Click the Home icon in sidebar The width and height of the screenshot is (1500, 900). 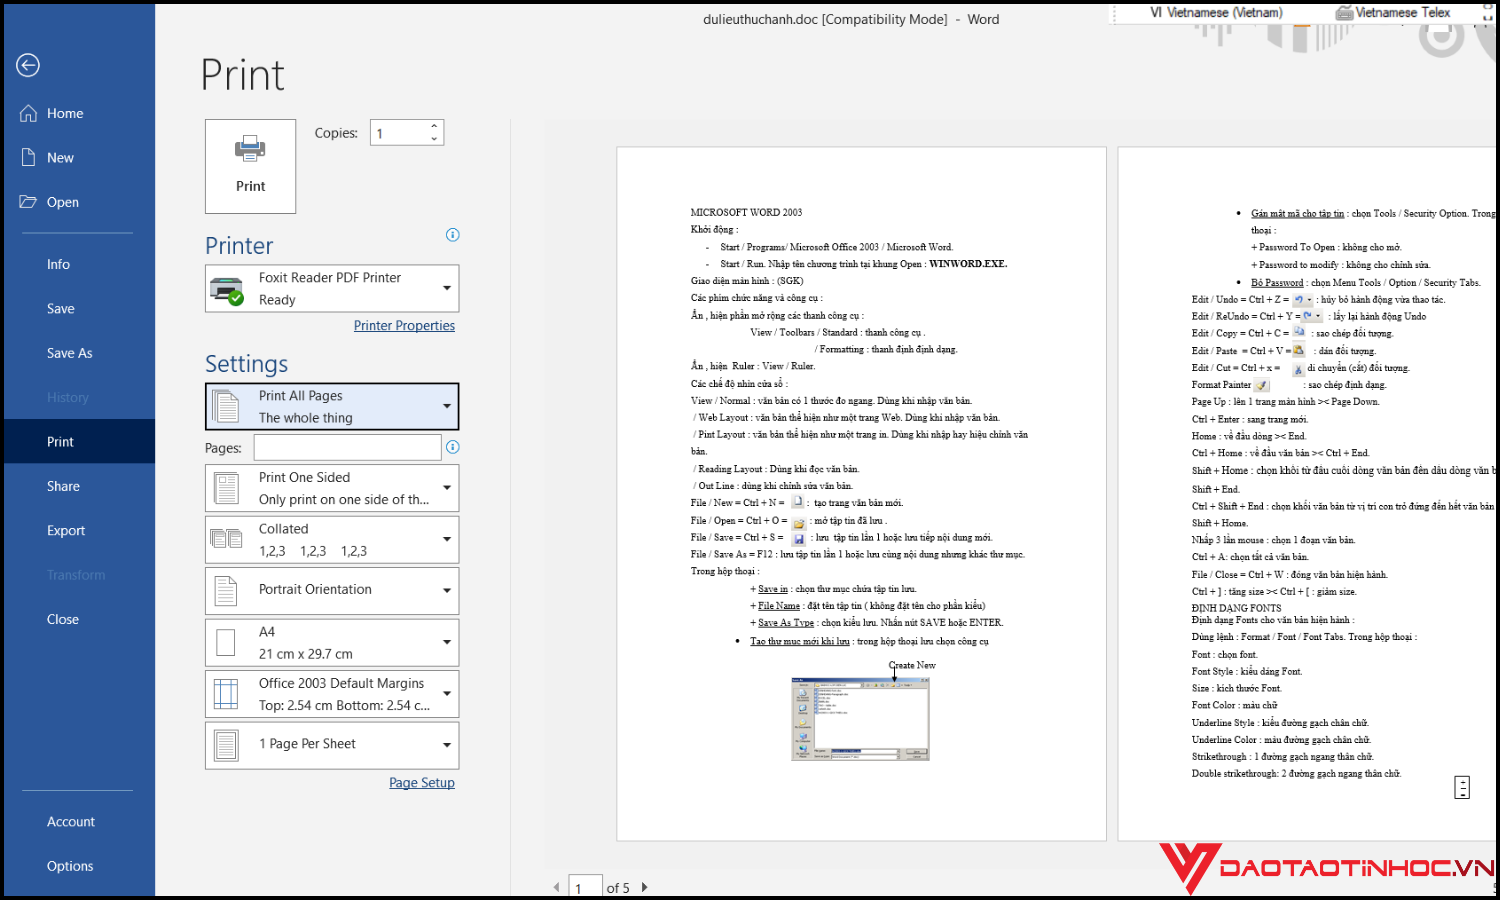(28, 113)
